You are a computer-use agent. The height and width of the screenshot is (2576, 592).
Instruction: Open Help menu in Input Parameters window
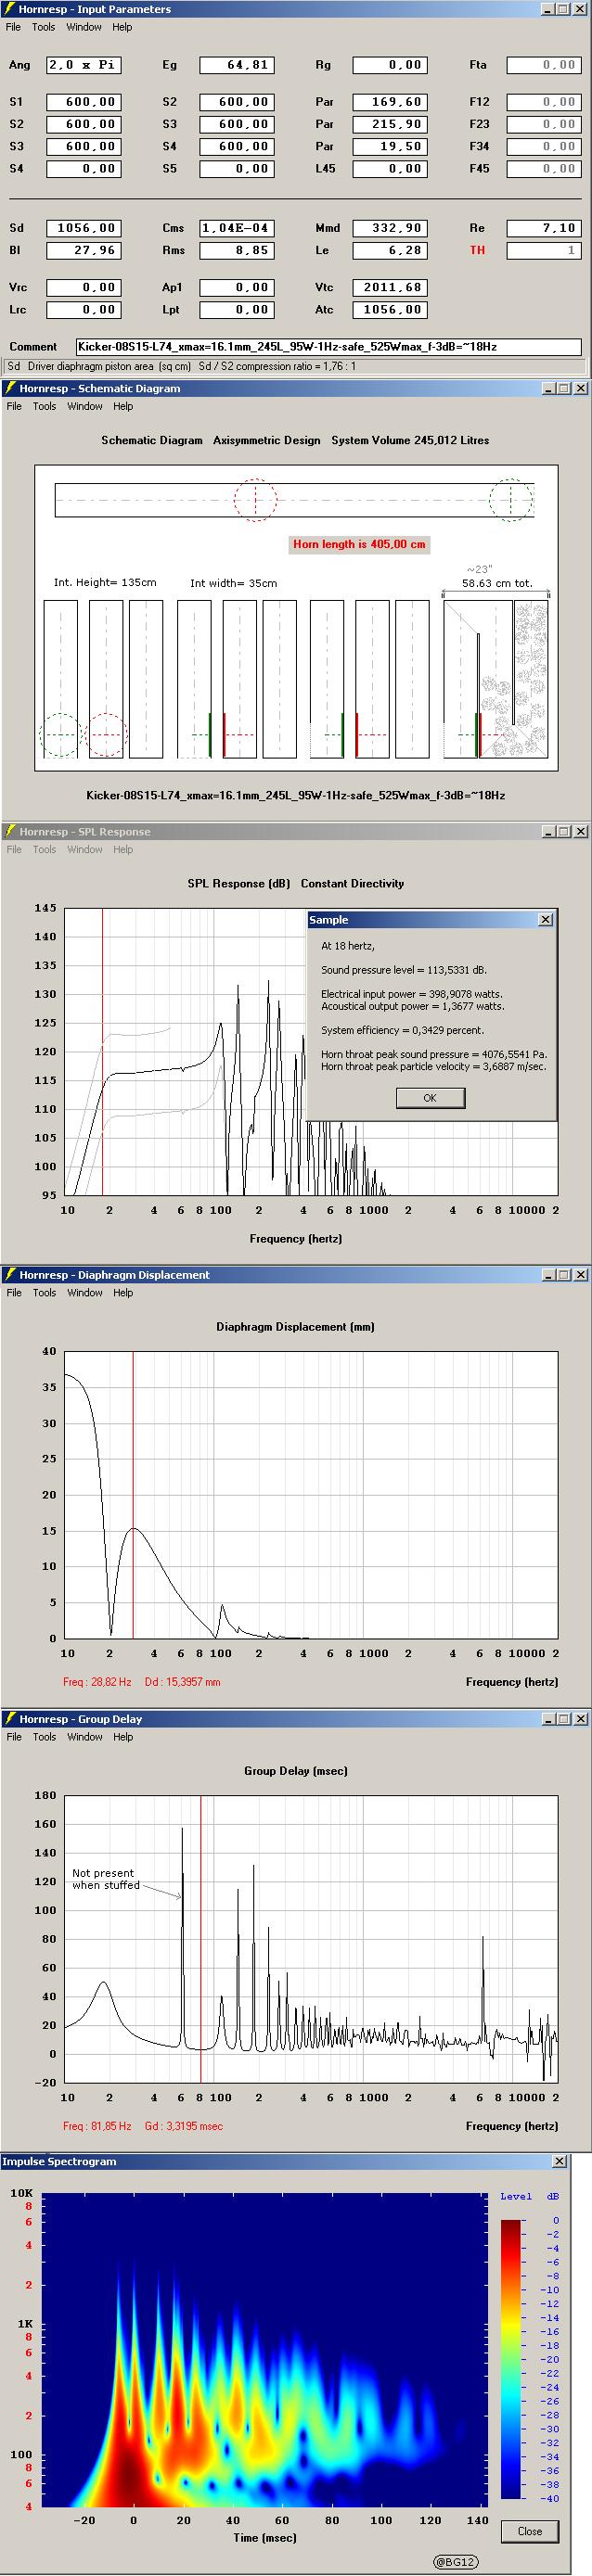tap(122, 27)
